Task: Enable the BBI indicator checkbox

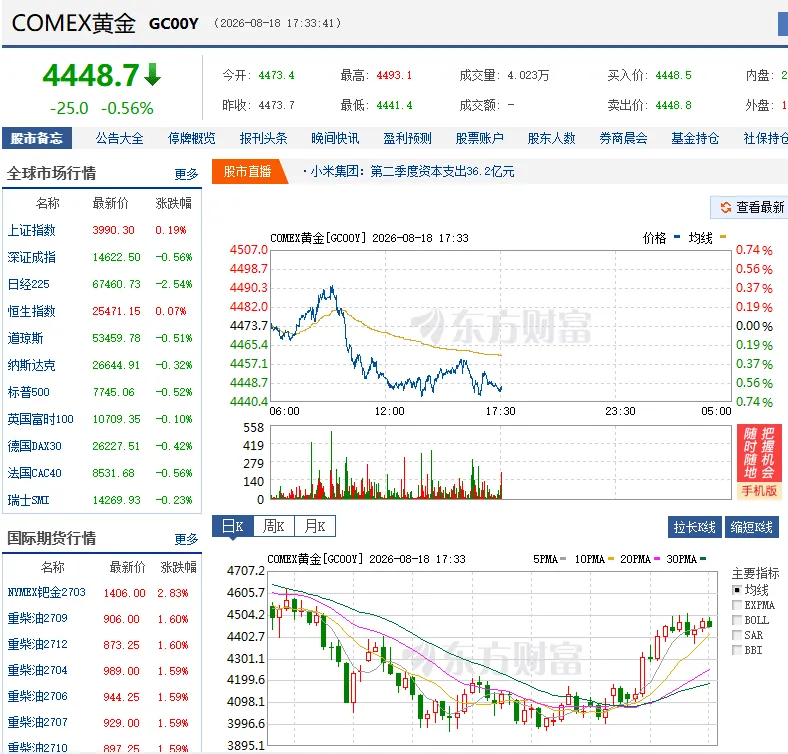Action: click(737, 650)
